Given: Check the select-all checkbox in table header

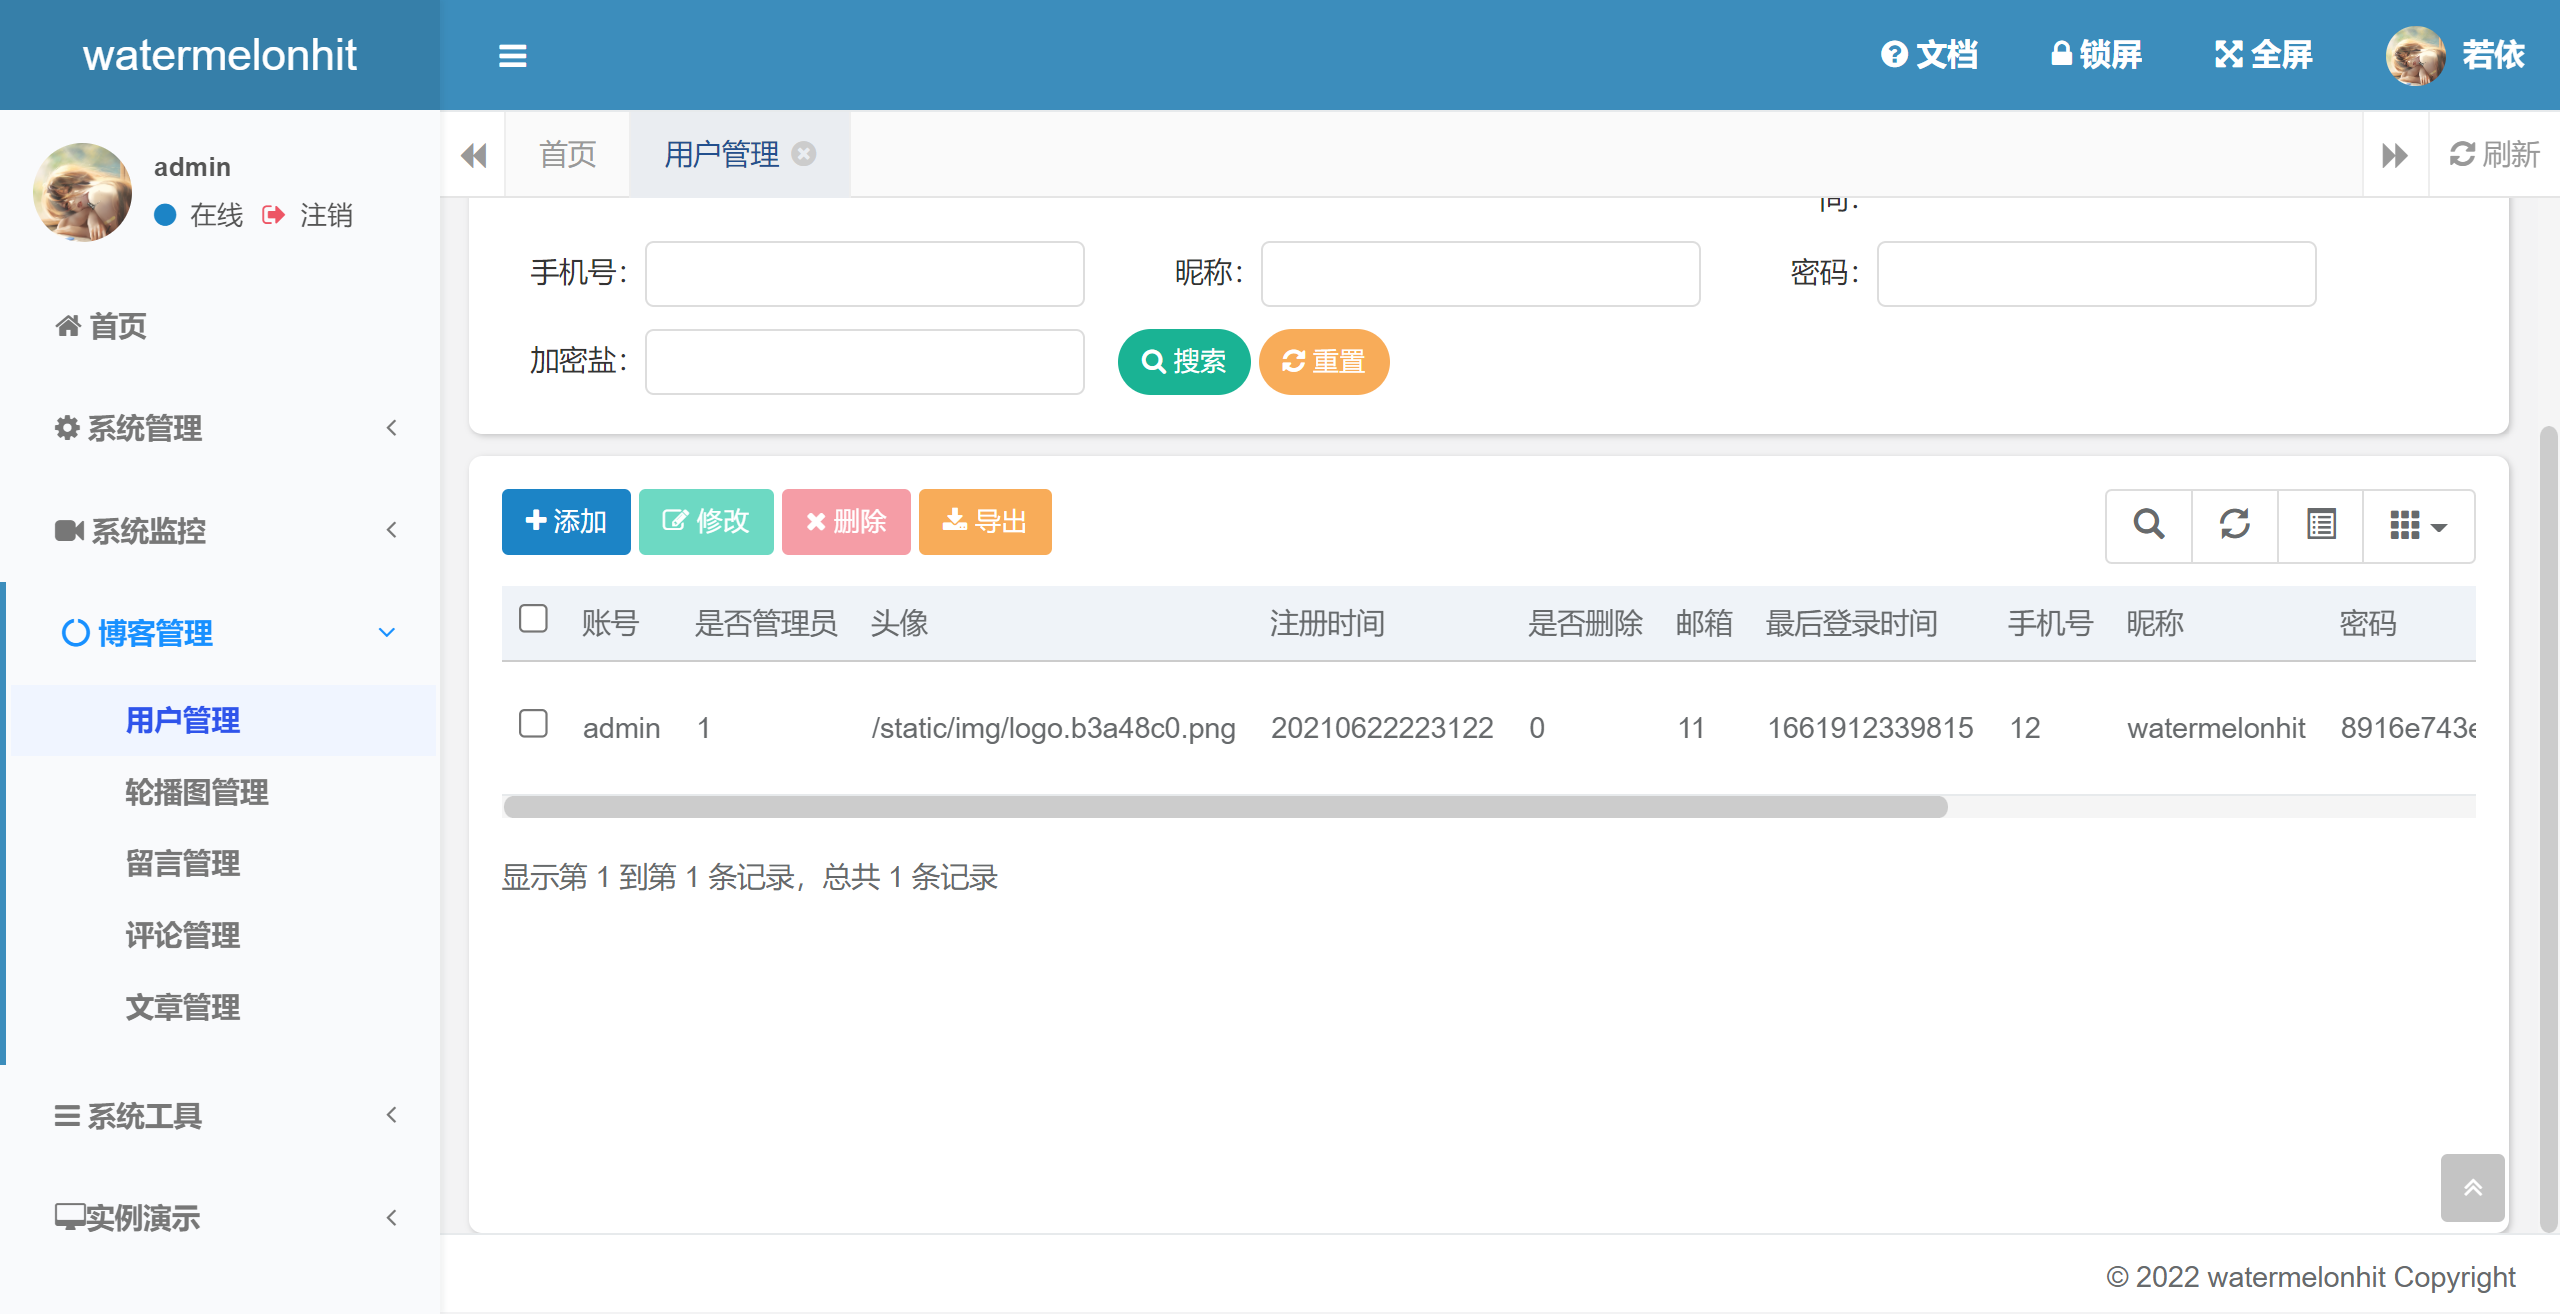Looking at the screenshot, I should tap(534, 620).
